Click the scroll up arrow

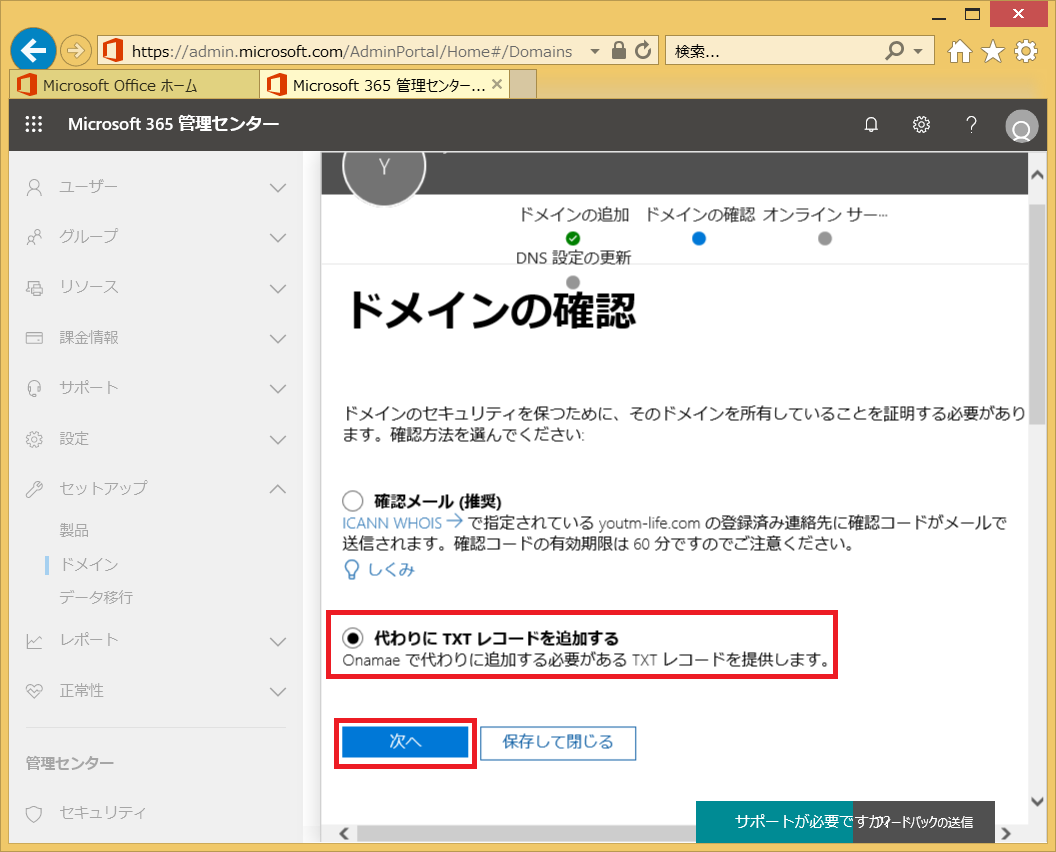1037,174
